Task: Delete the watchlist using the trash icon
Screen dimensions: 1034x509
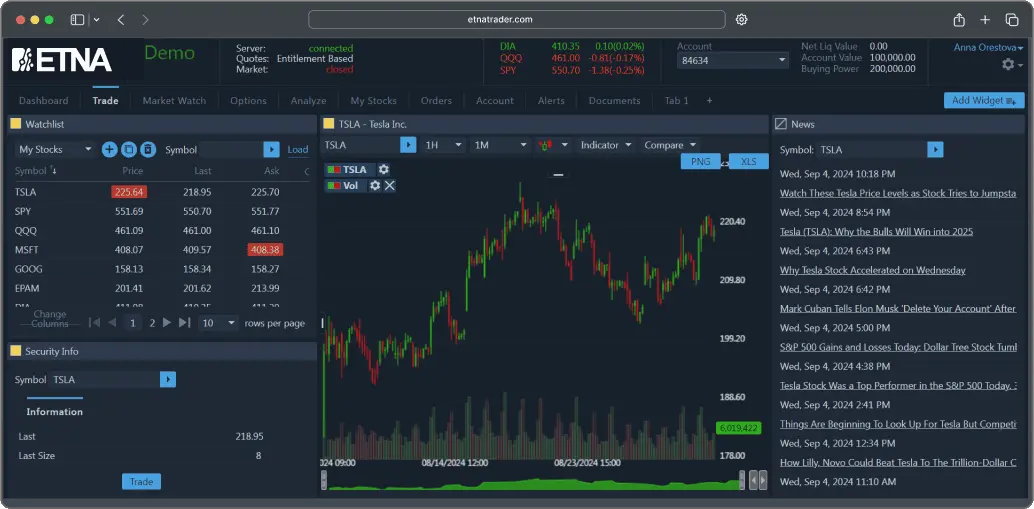Action: (148, 150)
